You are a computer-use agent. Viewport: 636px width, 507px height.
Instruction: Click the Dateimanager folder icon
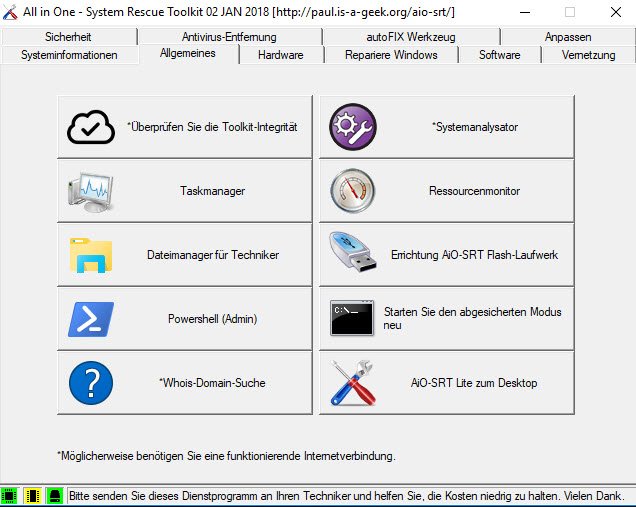[x=91, y=255]
